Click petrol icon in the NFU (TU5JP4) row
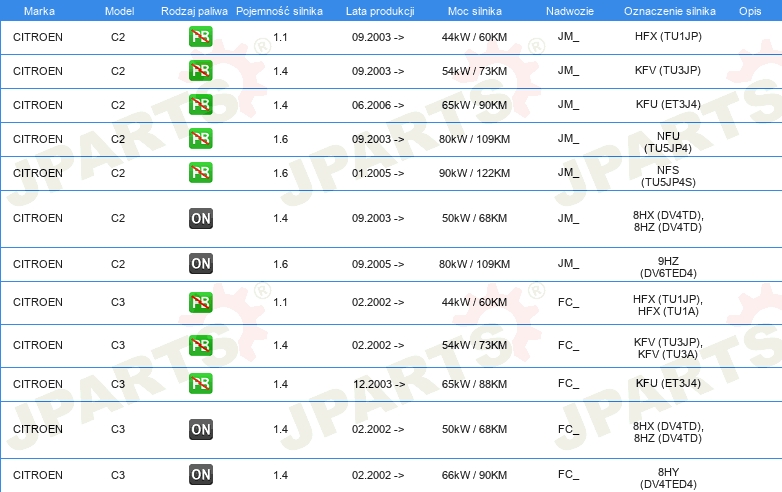782x492 pixels. (200, 139)
